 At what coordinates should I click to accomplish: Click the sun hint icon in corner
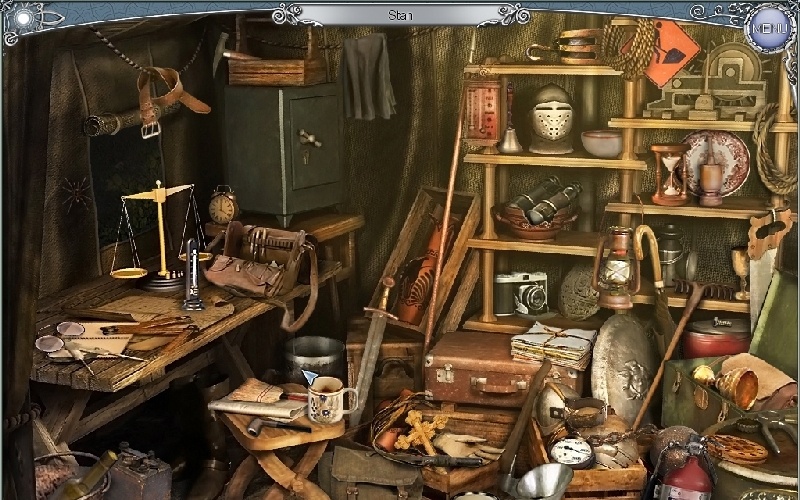(x=24, y=19)
